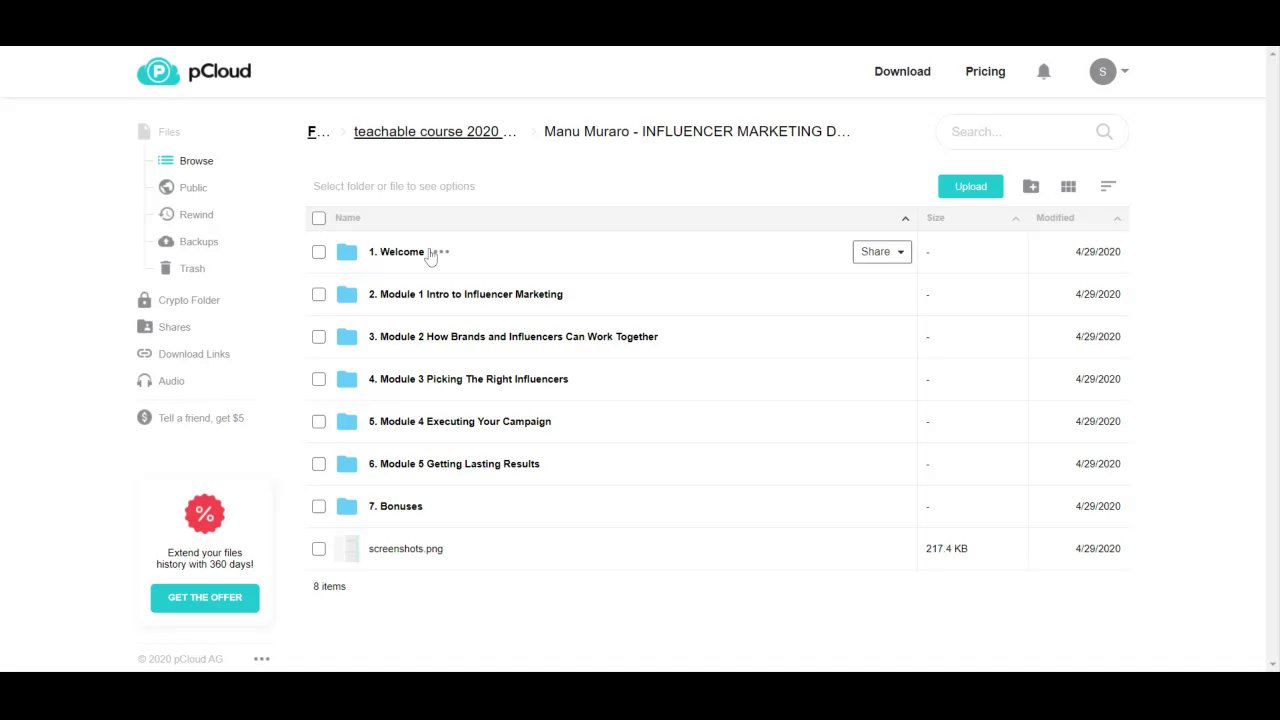This screenshot has height=720, width=1280.
Task: Open the notifications bell
Action: coord(1044,72)
